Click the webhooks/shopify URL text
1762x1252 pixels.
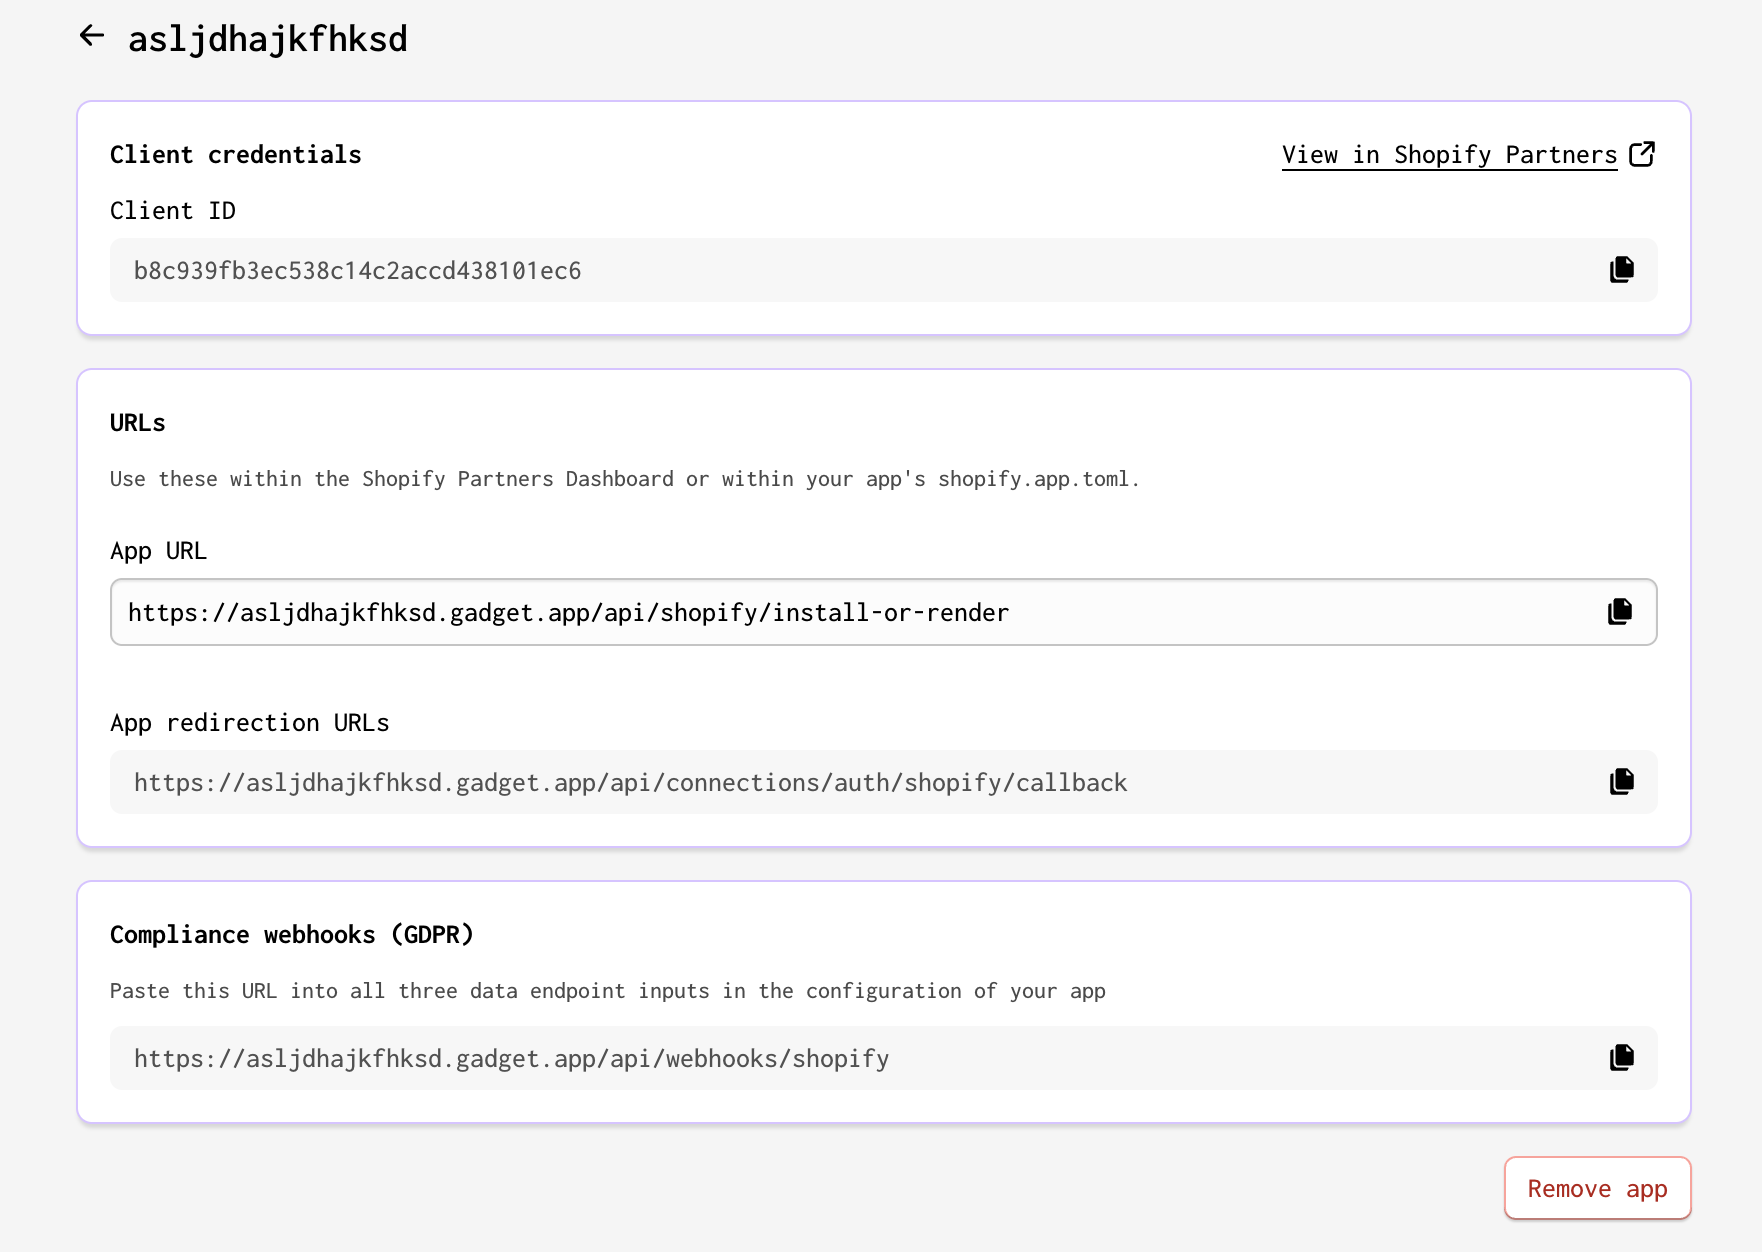(511, 1059)
